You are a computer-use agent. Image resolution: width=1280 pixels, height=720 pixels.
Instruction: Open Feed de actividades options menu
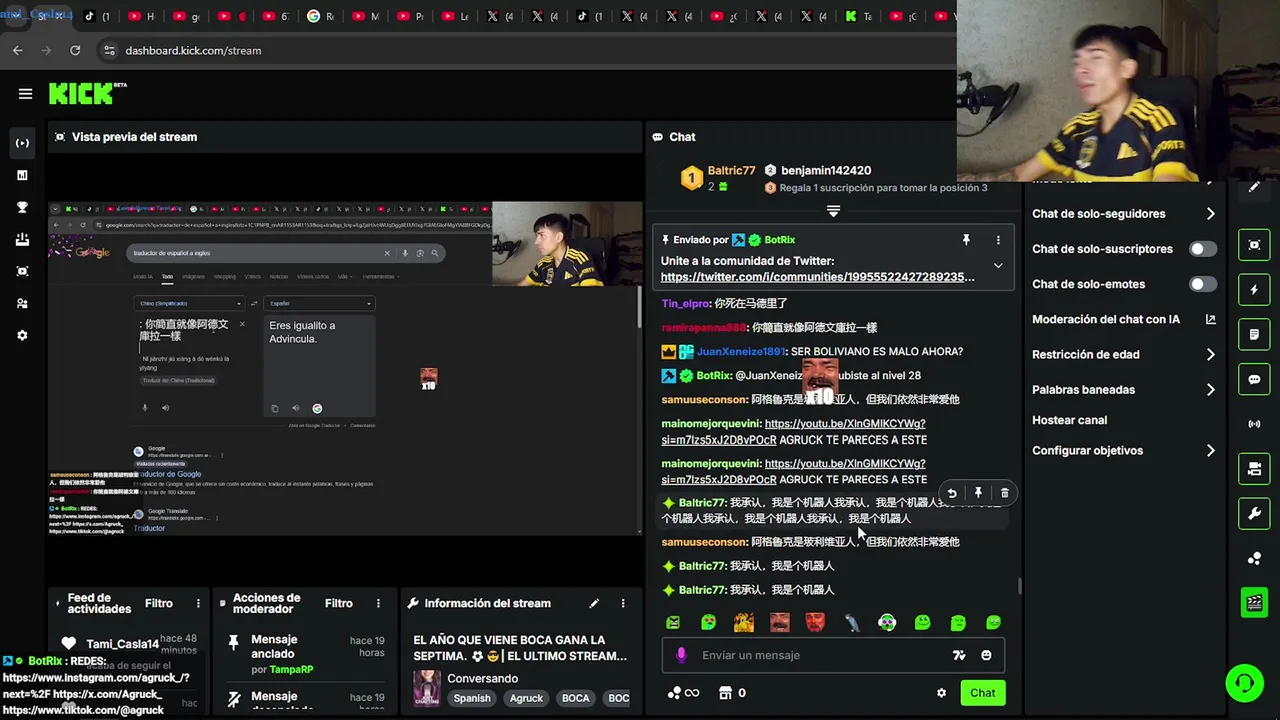[x=198, y=603]
